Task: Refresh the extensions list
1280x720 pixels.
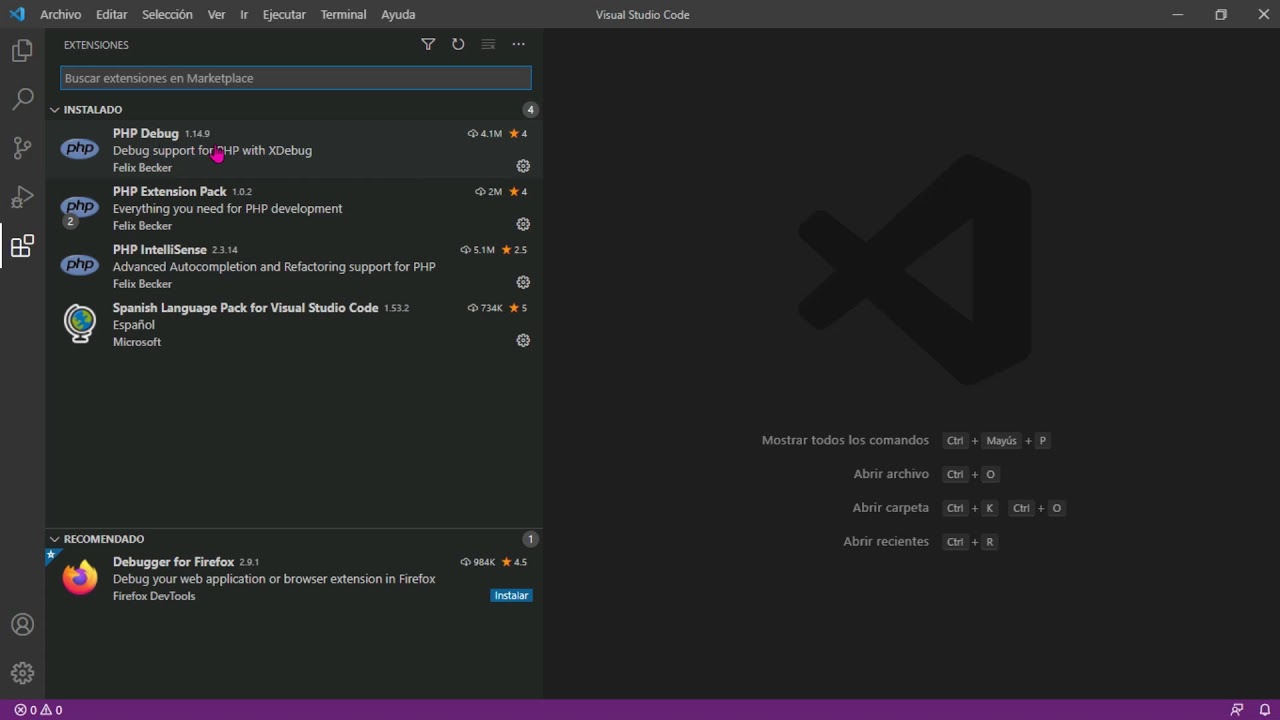Action: click(x=458, y=44)
